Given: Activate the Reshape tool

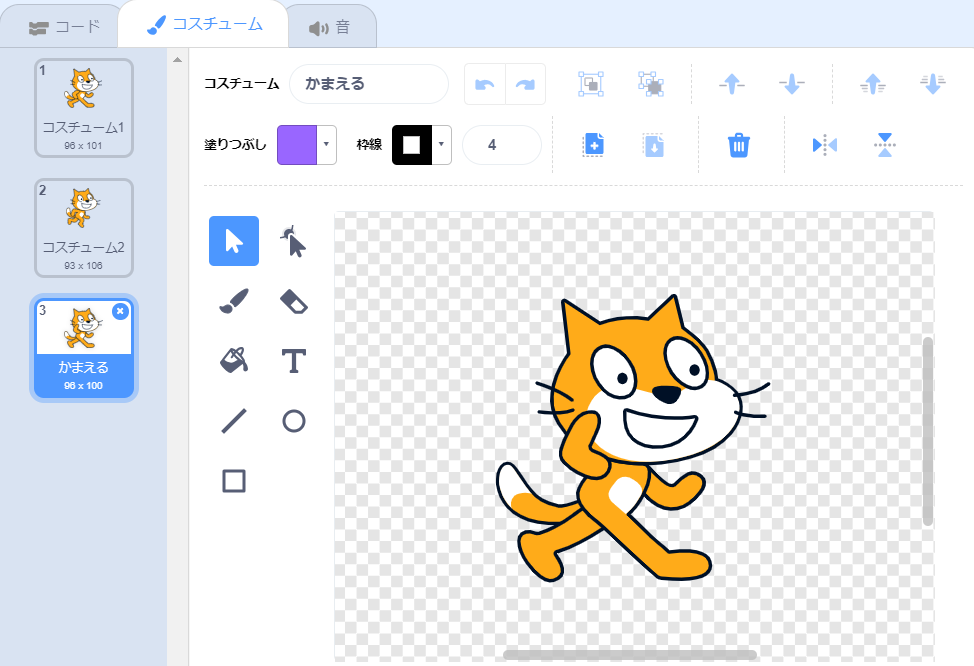Looking at the screenshot, I should [293, 241].
